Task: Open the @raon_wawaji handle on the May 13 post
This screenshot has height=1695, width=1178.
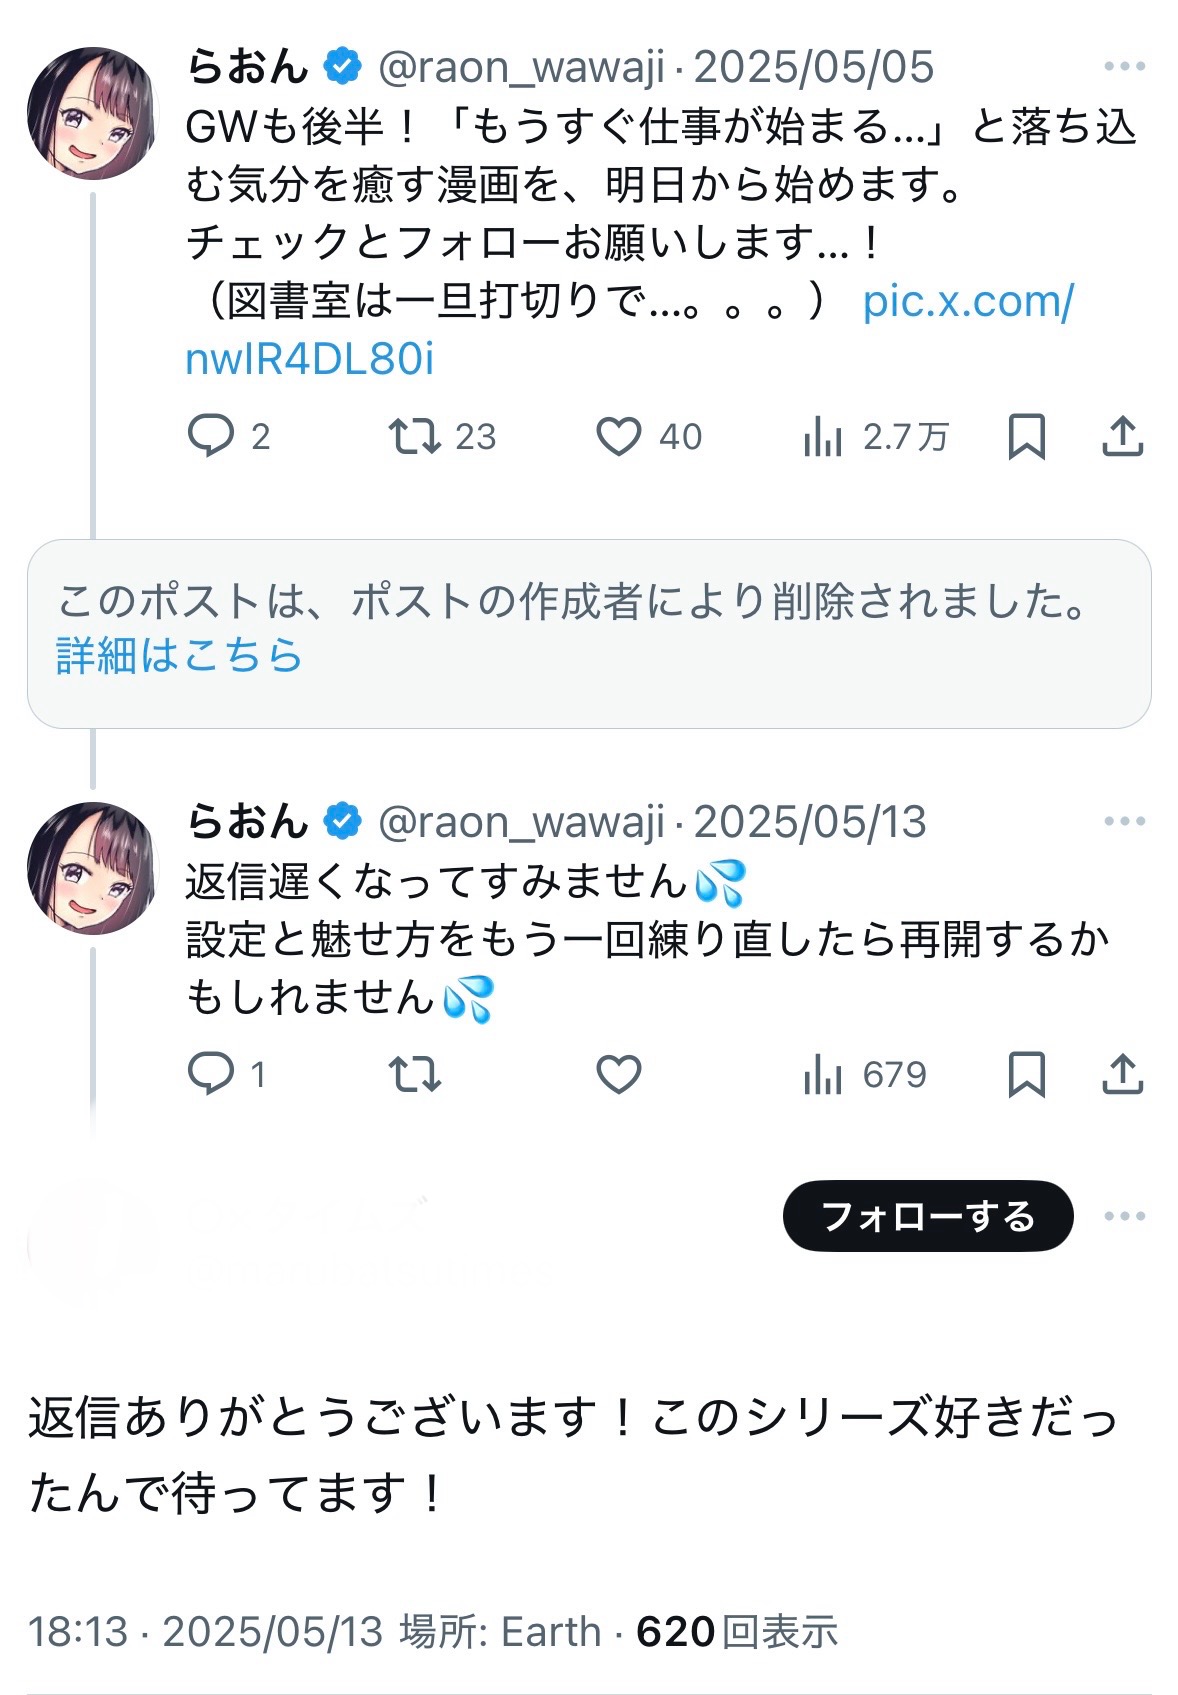Action: 521,822
